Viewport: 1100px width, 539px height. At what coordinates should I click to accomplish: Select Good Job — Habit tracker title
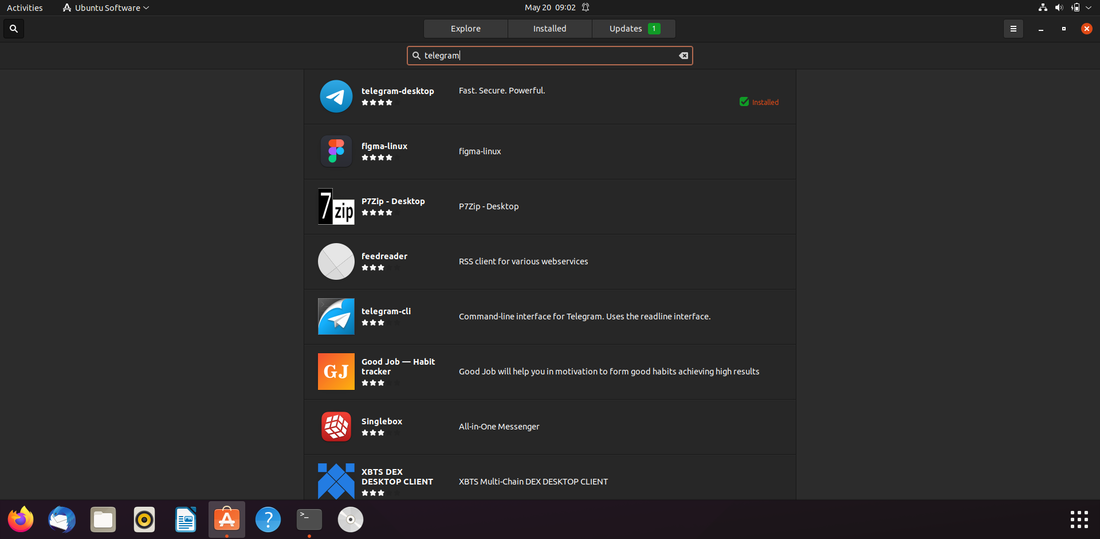click(x=398, y=366)
